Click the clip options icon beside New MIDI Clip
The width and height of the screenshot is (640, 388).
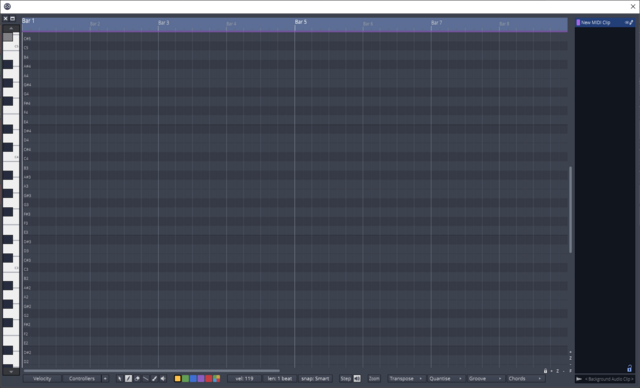(x=629, y=22)
